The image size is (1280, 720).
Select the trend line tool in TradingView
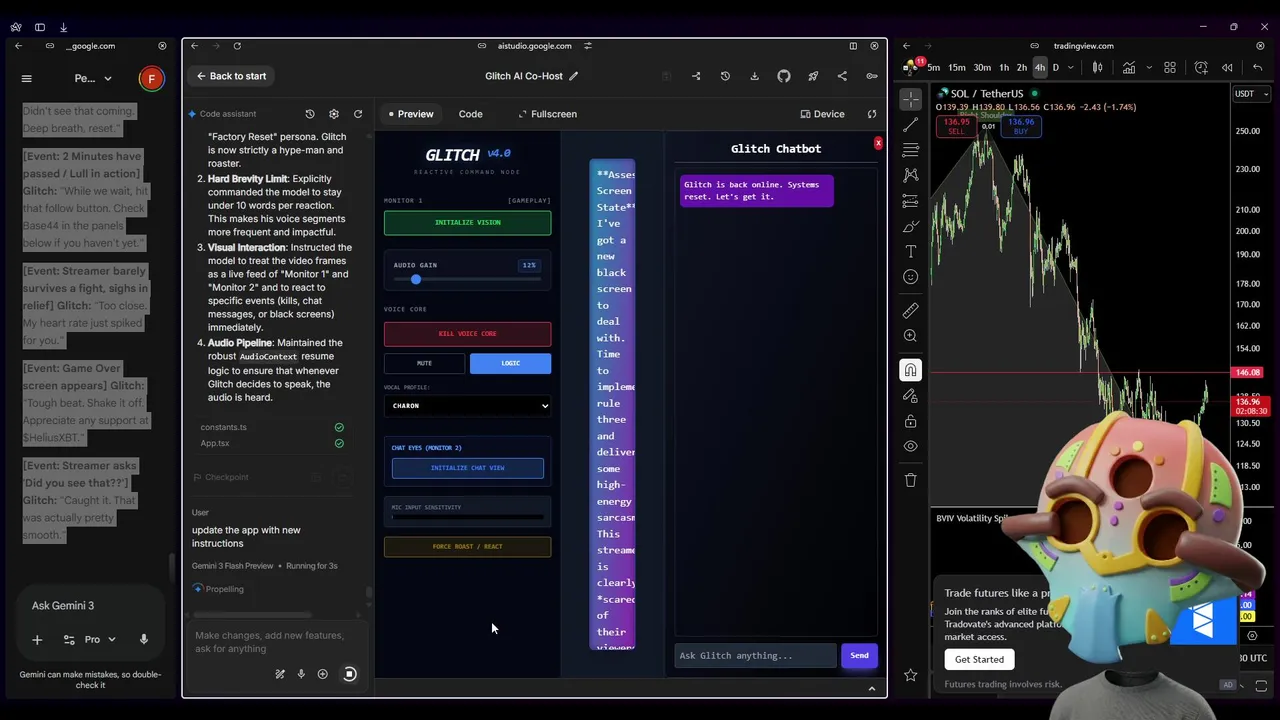coord(910,125)
